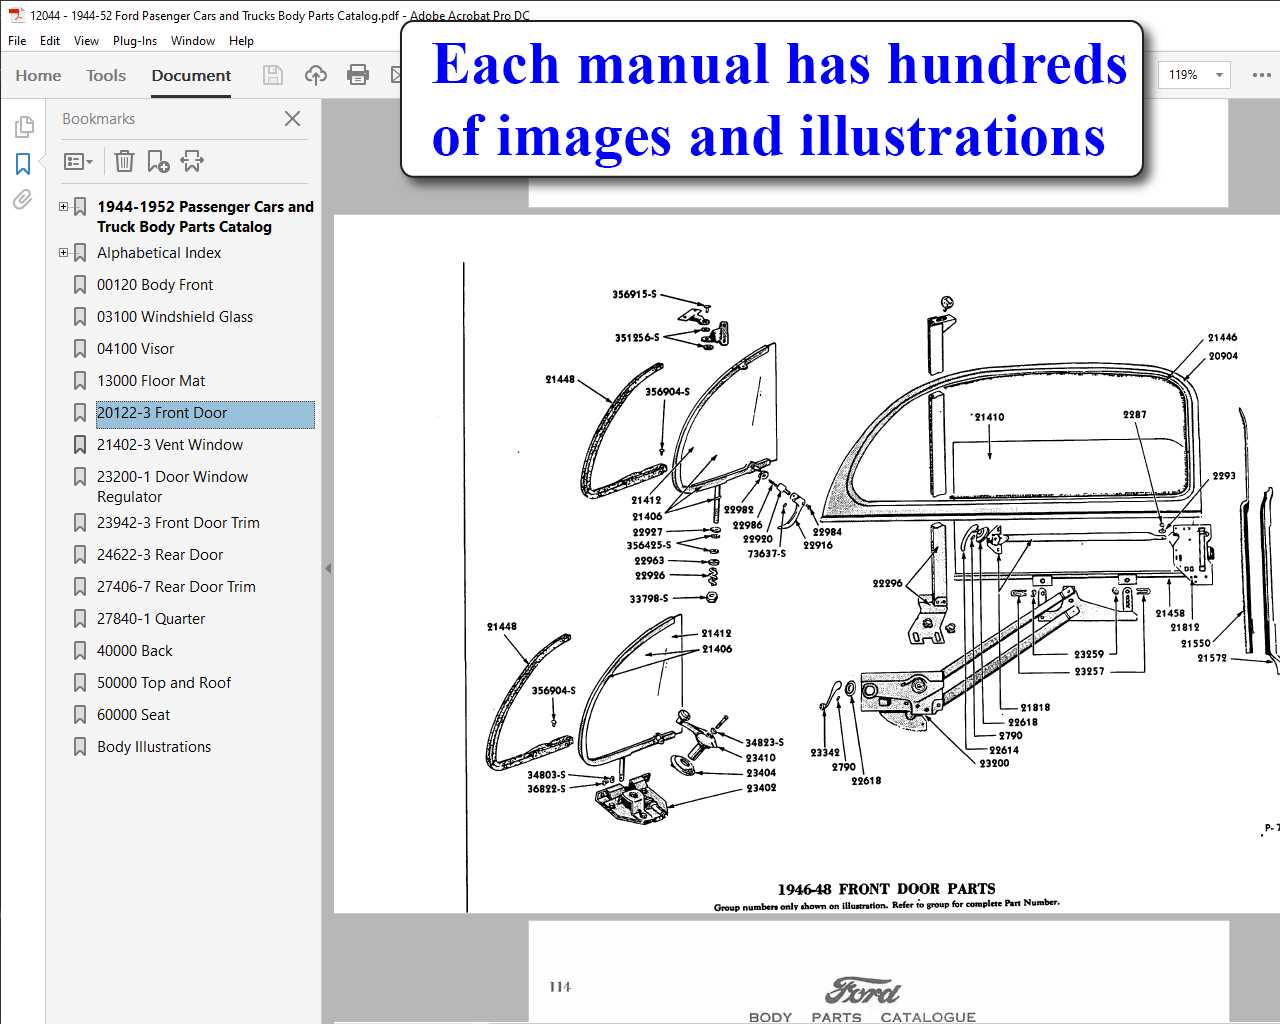Image resolution: width=1280 pixels, height=1024 pixels.
Task: Click the 1946-48 Front Door Parts caption
Action: pos(886,888)
